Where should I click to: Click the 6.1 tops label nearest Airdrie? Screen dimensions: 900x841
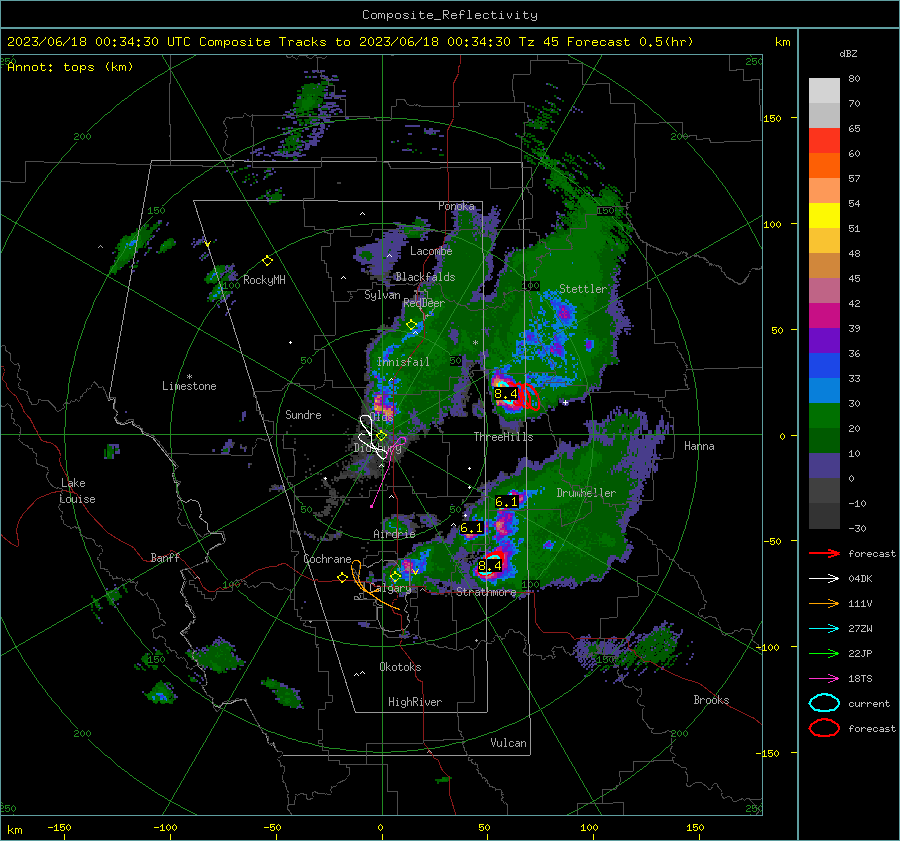point(471,528)
